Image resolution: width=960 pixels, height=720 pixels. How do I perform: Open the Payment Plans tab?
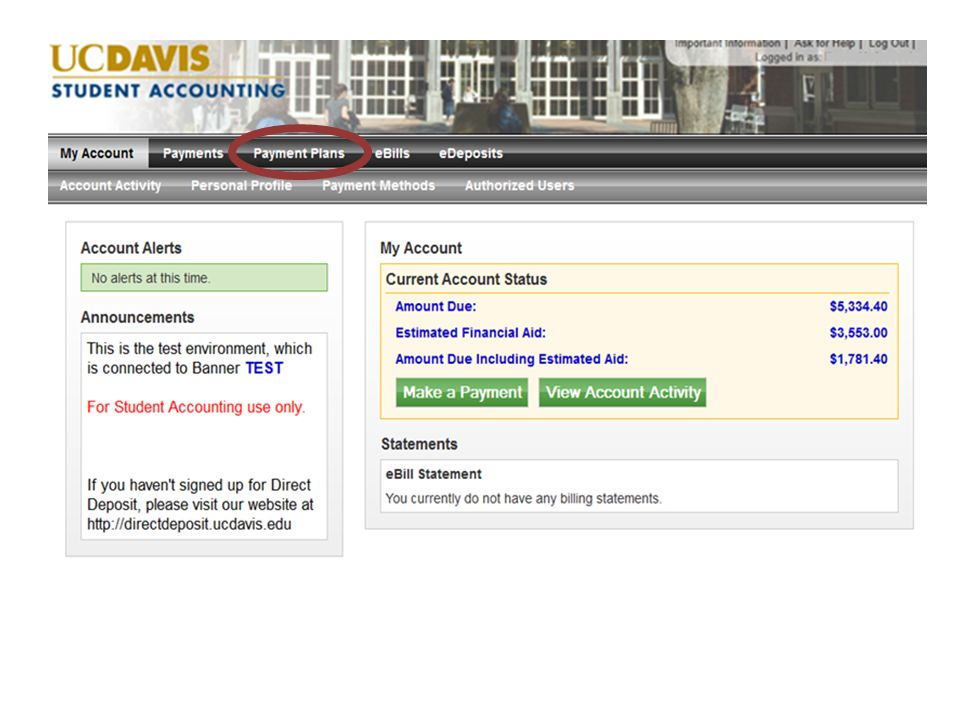[299, 153]
